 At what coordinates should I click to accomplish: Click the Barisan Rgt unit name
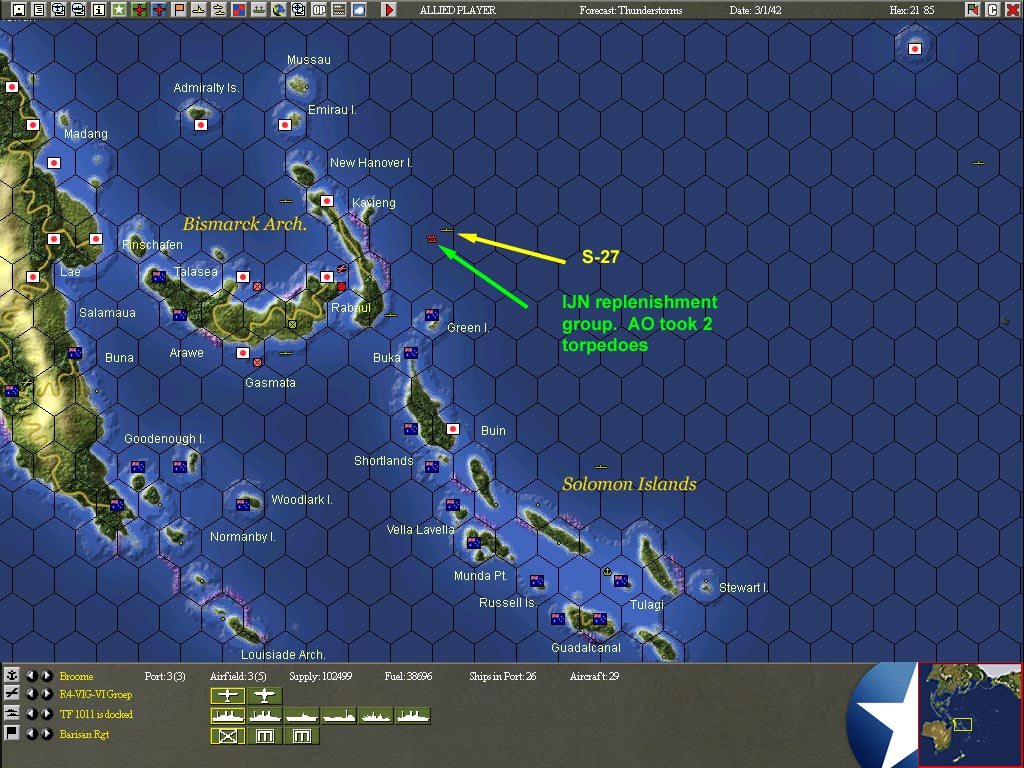click(x=84, y=735)
